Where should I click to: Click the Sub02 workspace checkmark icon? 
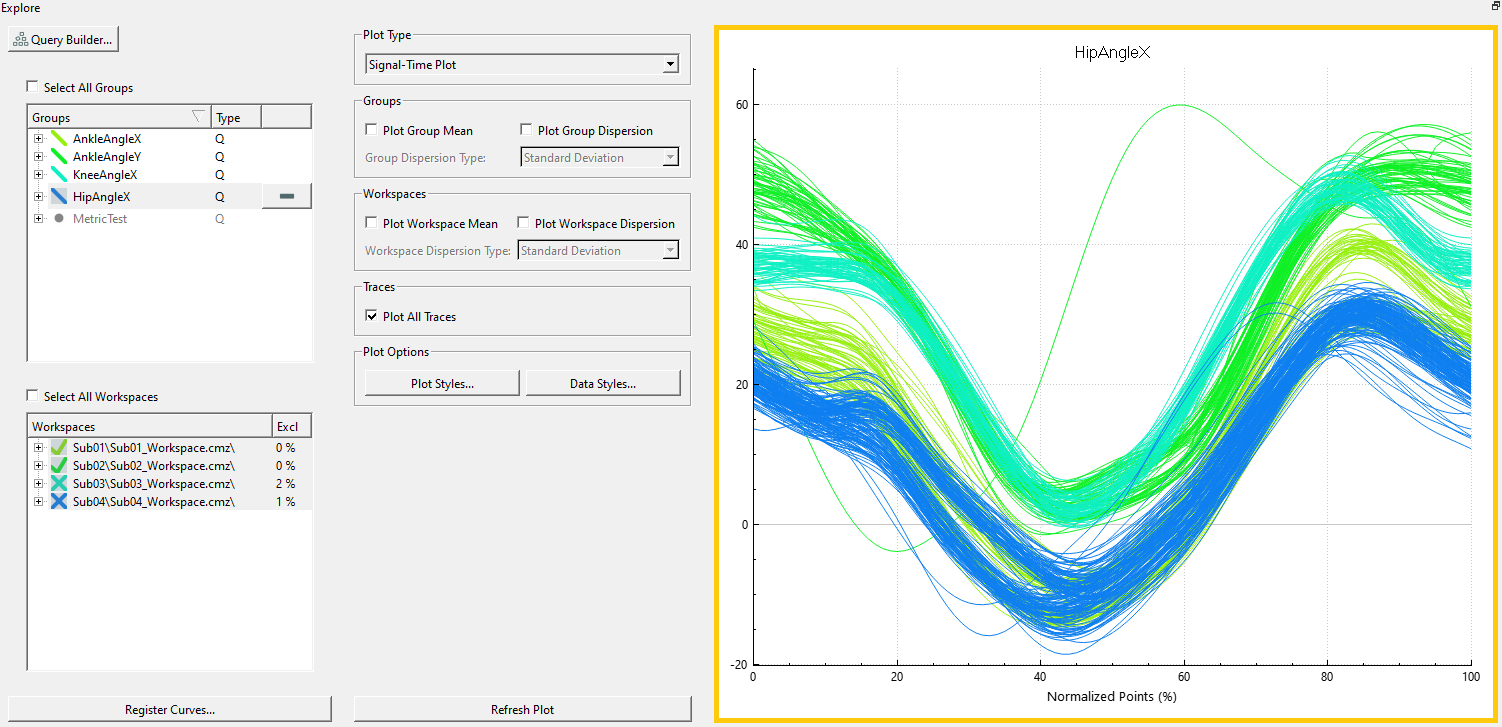click(59, 465)
